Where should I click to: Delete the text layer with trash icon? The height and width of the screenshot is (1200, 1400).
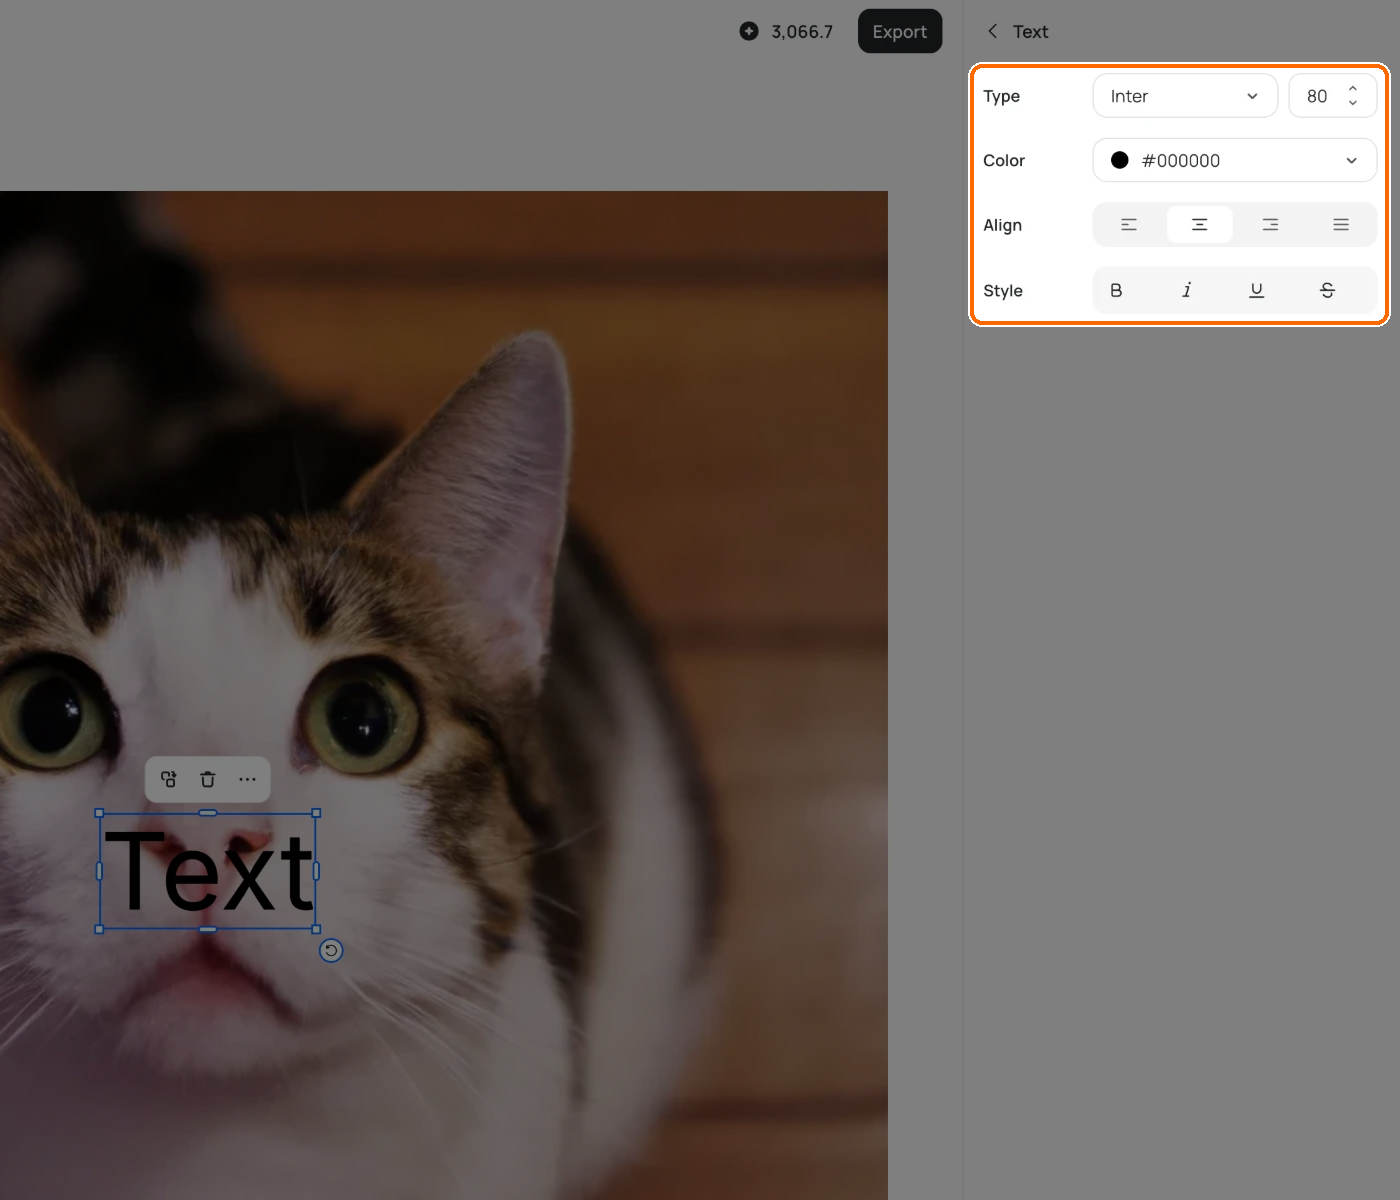point(208,779)
